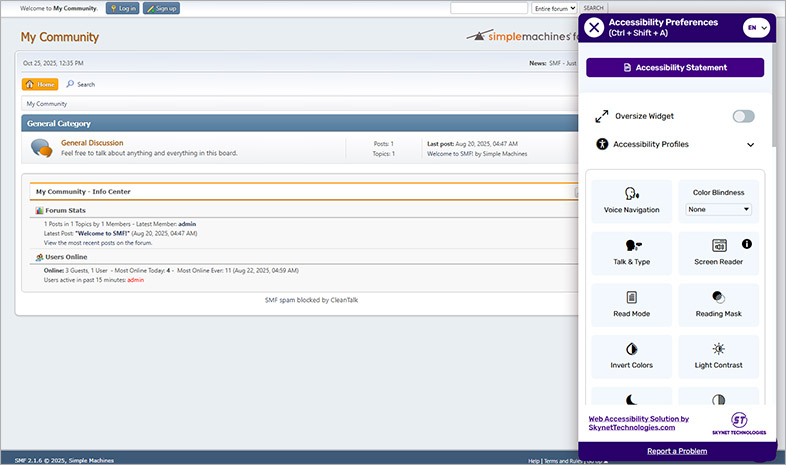
Task: Enable Read Mode
Action: (x=632, y=305)
